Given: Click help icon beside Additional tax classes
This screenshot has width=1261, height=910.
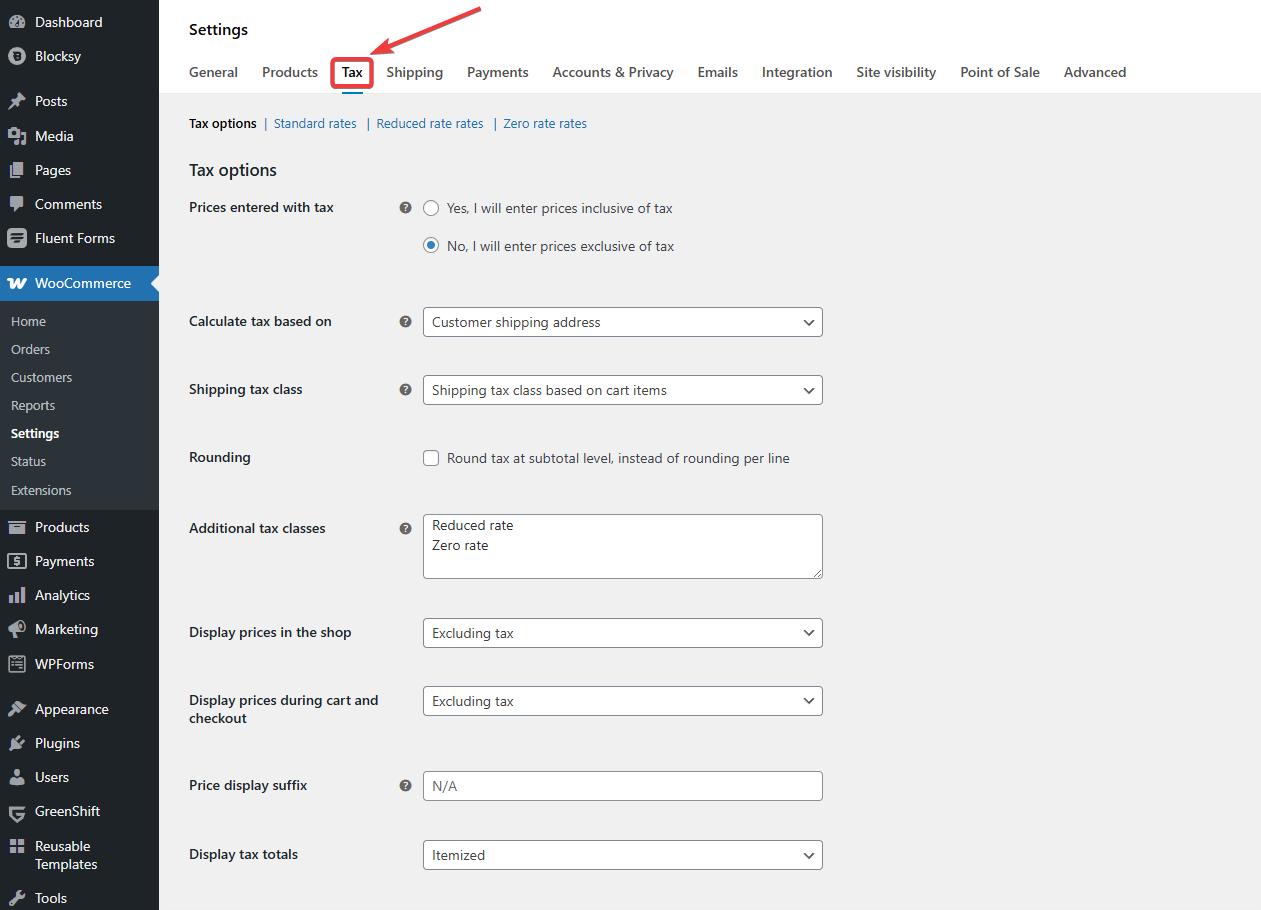Looking at the screenshot, I should click(x=405, y=529).
